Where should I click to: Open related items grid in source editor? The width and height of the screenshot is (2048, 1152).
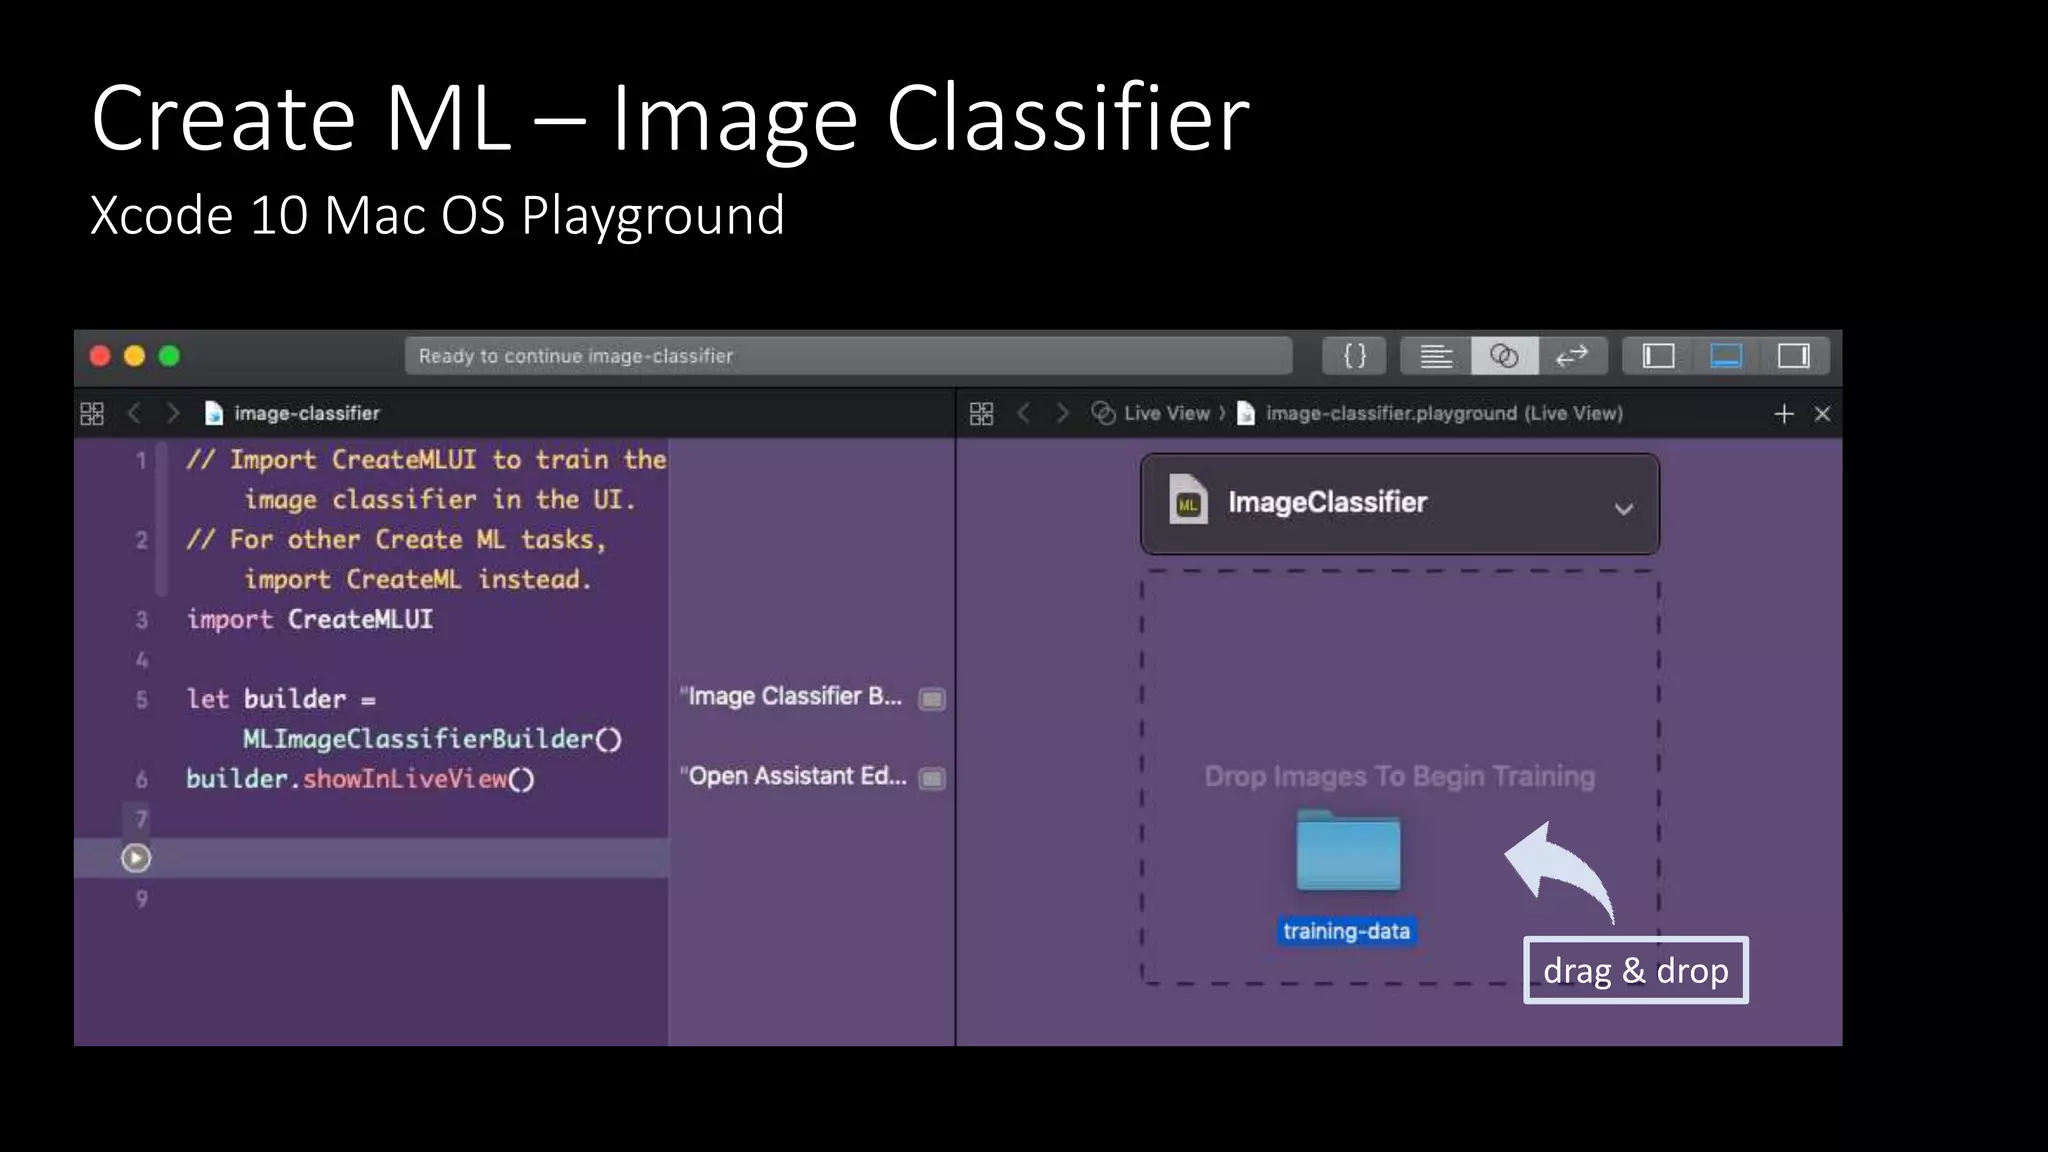click(x=92, y=413)
